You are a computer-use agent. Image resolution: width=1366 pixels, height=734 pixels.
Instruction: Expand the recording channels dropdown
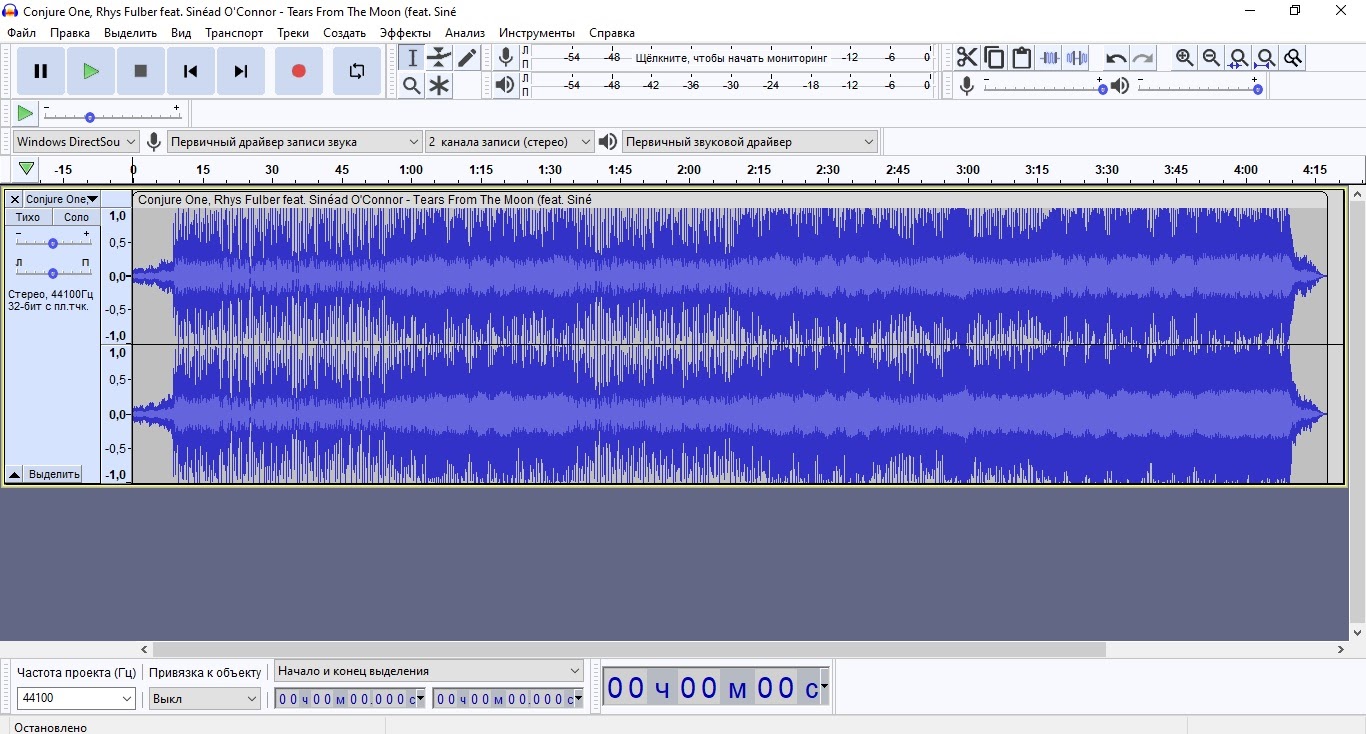[x=509, y=142]
